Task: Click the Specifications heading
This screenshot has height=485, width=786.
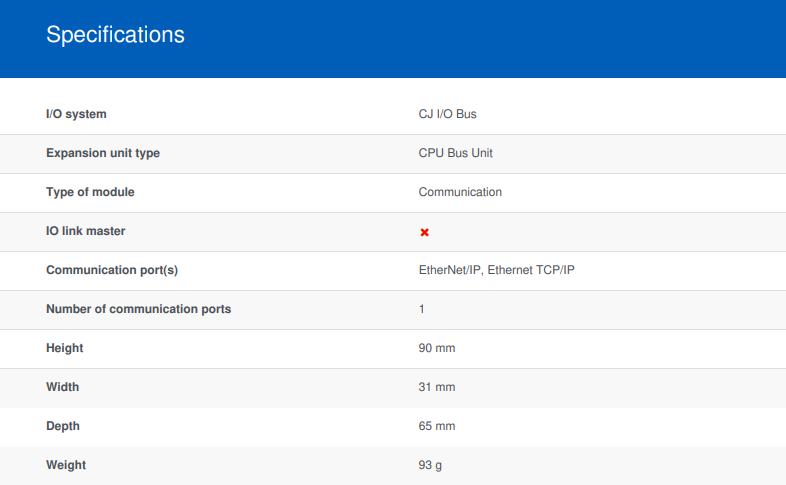Action: (115, 35)
